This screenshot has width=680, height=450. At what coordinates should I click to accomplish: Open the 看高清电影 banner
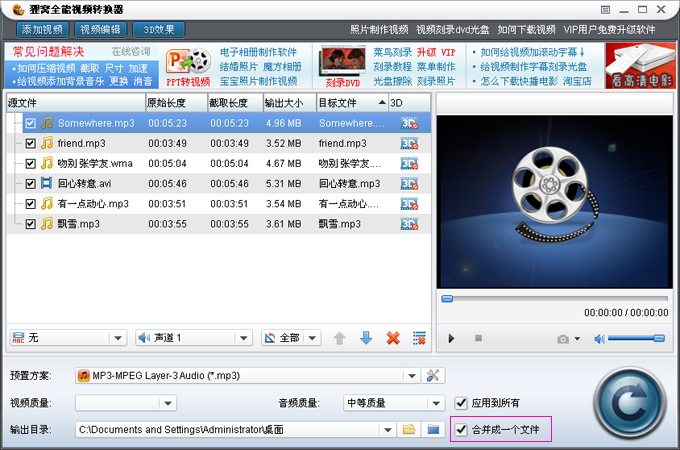641,66
